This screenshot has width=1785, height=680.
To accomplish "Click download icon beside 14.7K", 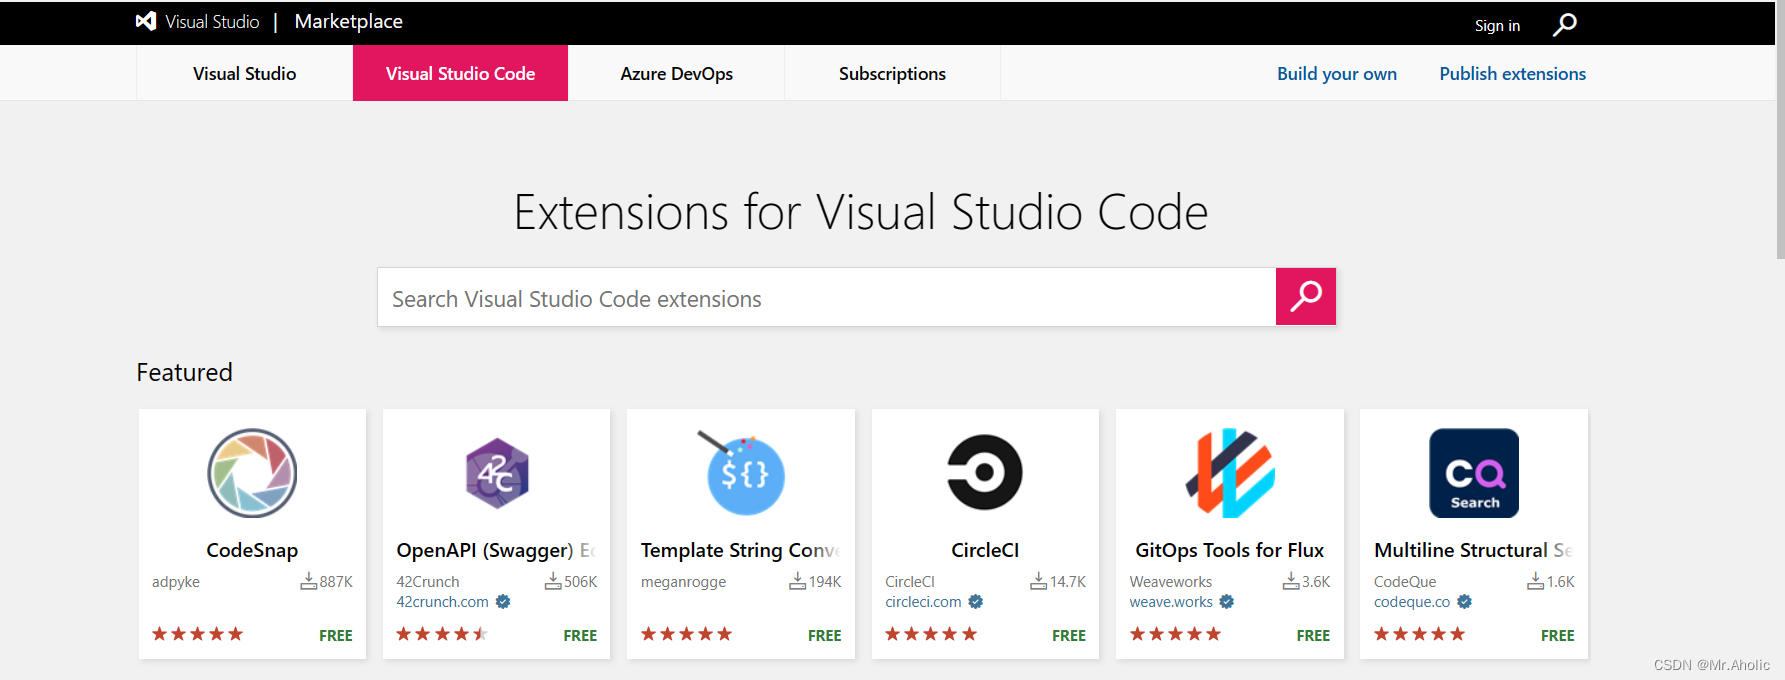I will pos(1039,581).
